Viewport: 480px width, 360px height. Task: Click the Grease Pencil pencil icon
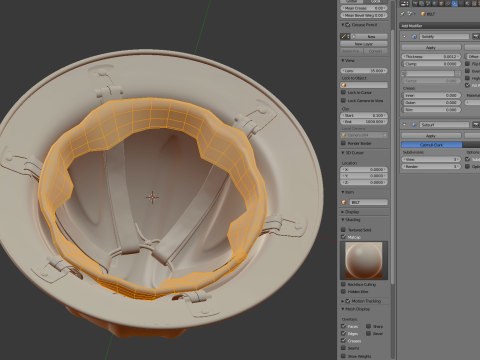[x=344, y=36]
